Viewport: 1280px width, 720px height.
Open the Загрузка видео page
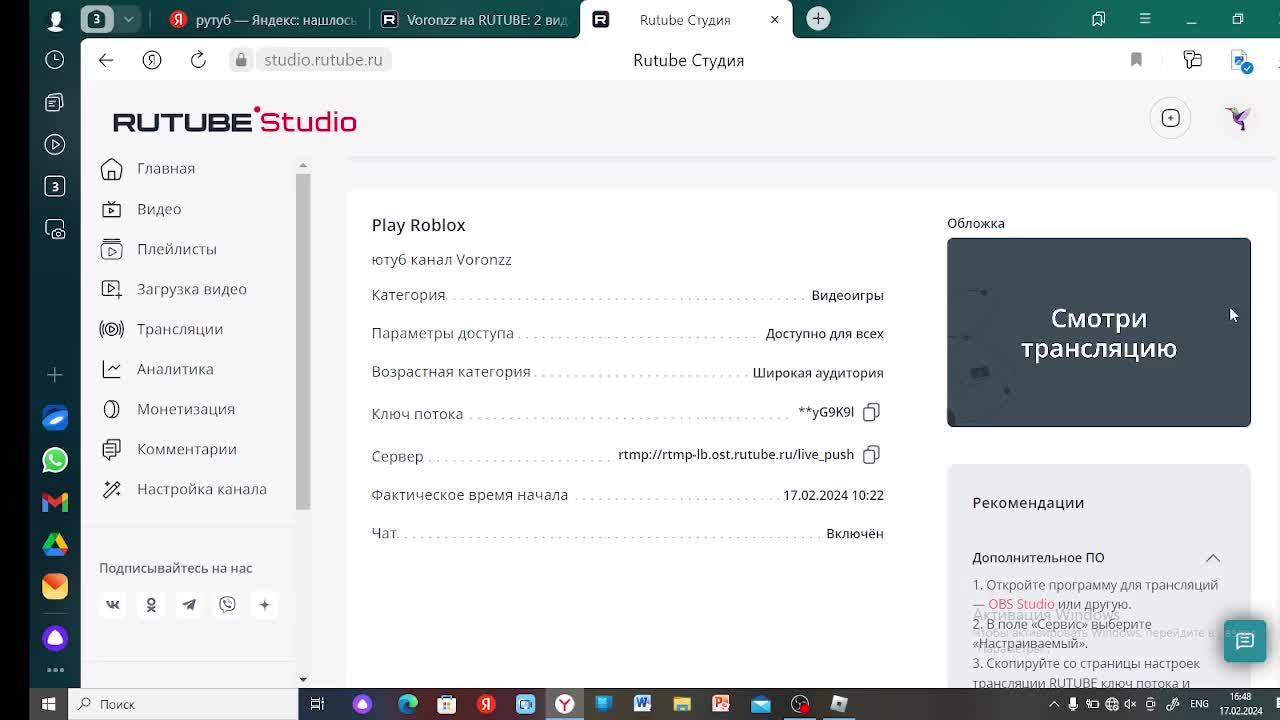173,289
